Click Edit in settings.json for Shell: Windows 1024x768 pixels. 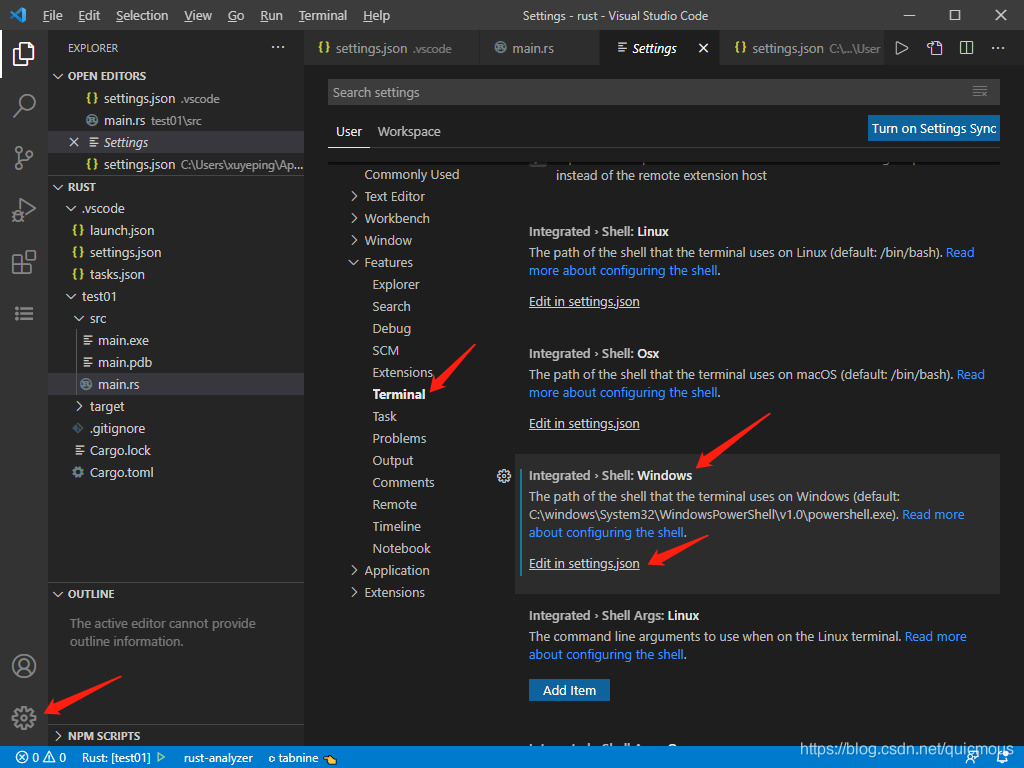(584, 564)
